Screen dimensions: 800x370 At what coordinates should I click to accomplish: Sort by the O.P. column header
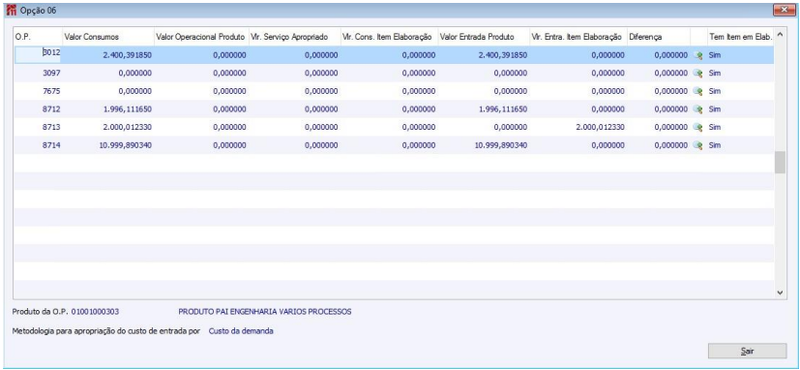point(37,37)
